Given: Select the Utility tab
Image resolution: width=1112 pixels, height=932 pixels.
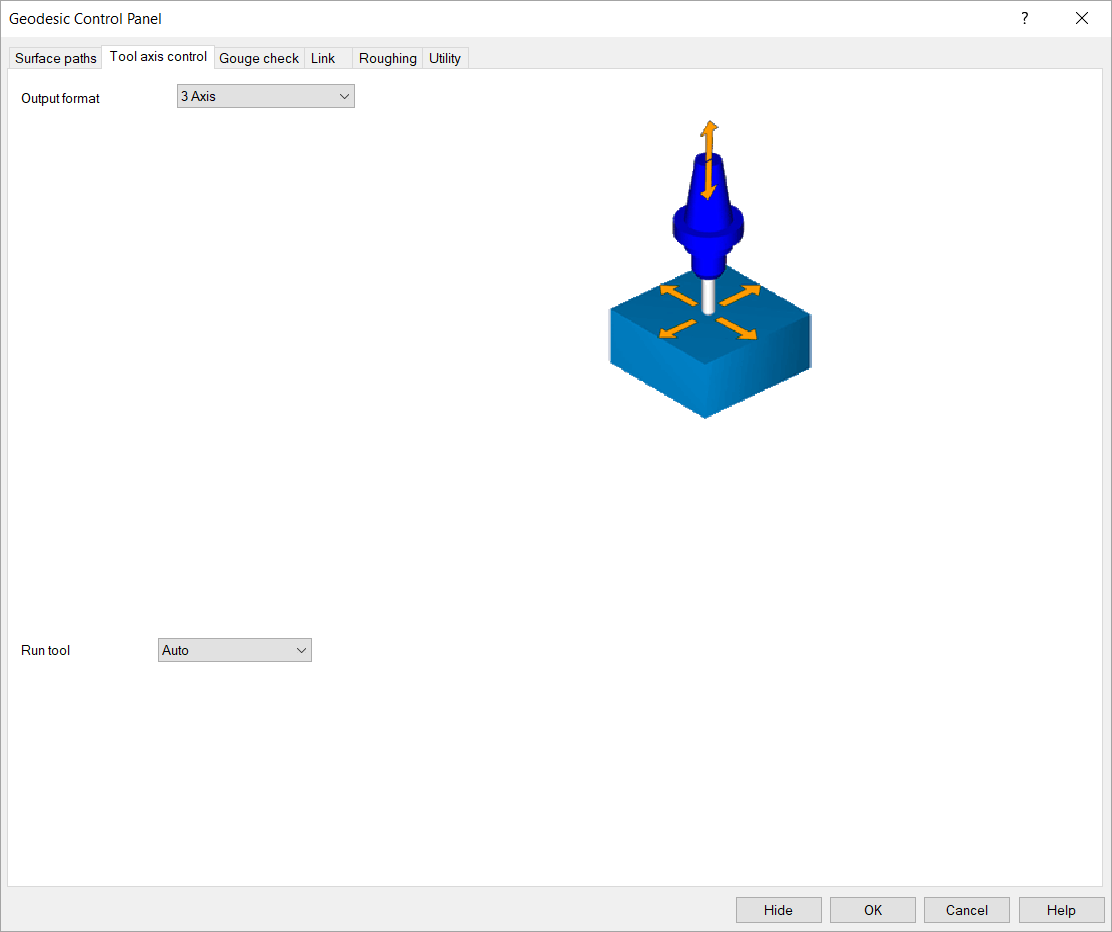Looking at the screenshot, I should click(x=445, y=58).
